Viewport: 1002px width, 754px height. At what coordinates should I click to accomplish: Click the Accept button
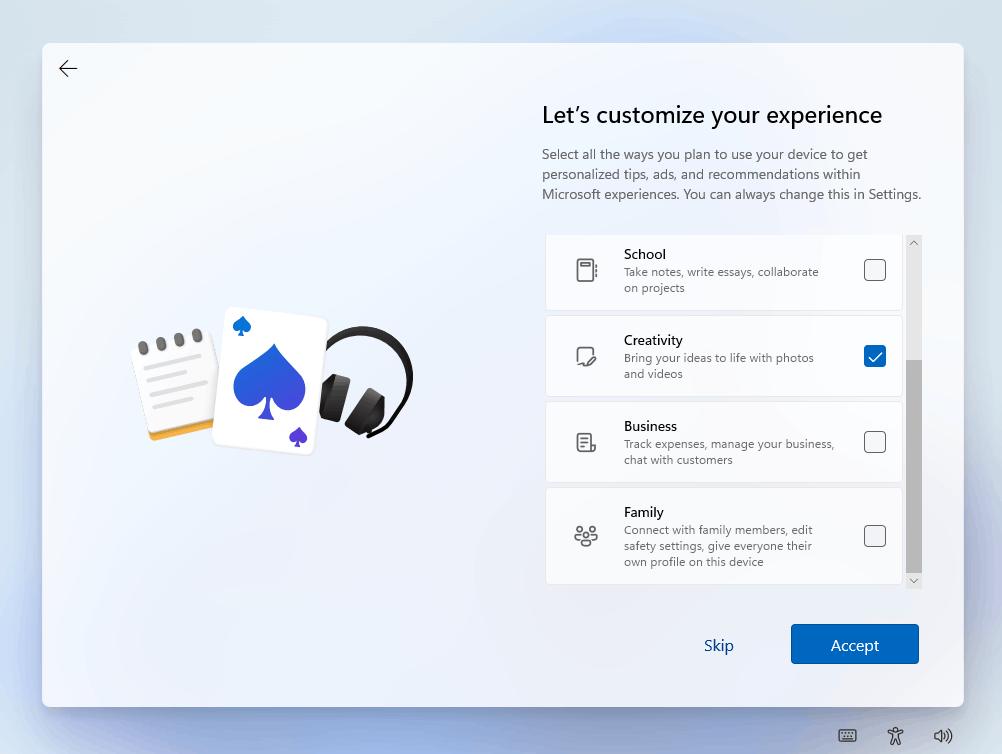pos(854,644)
